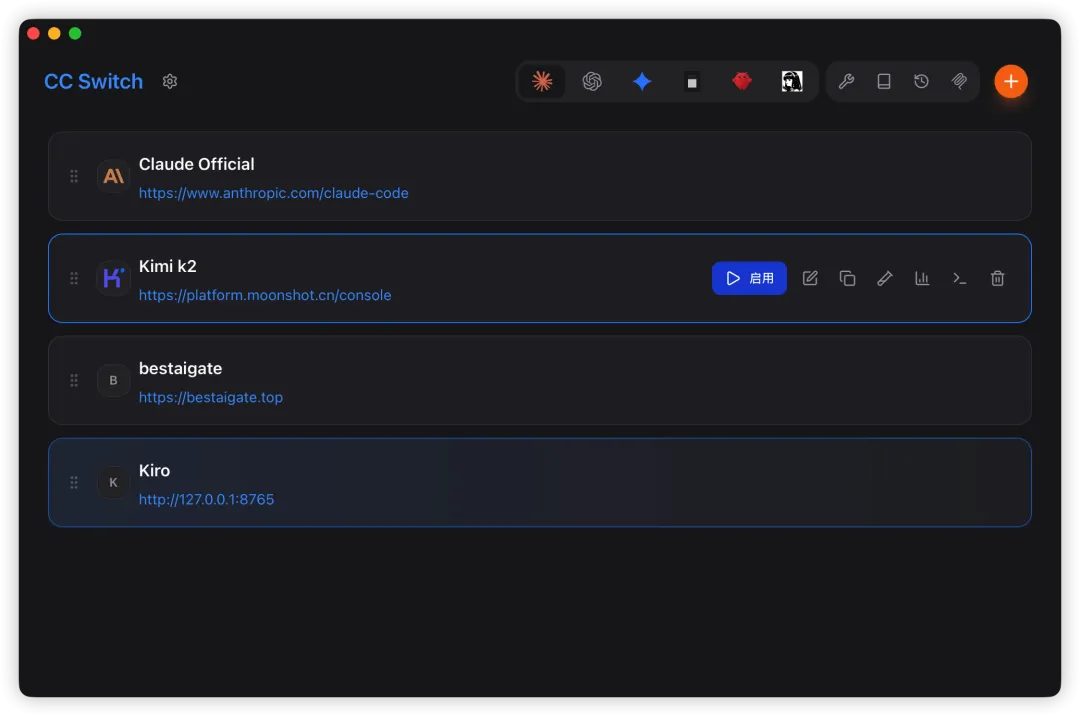Select the Claude Official provider name
Screen dimensions: 1080x716
(197, 164)
